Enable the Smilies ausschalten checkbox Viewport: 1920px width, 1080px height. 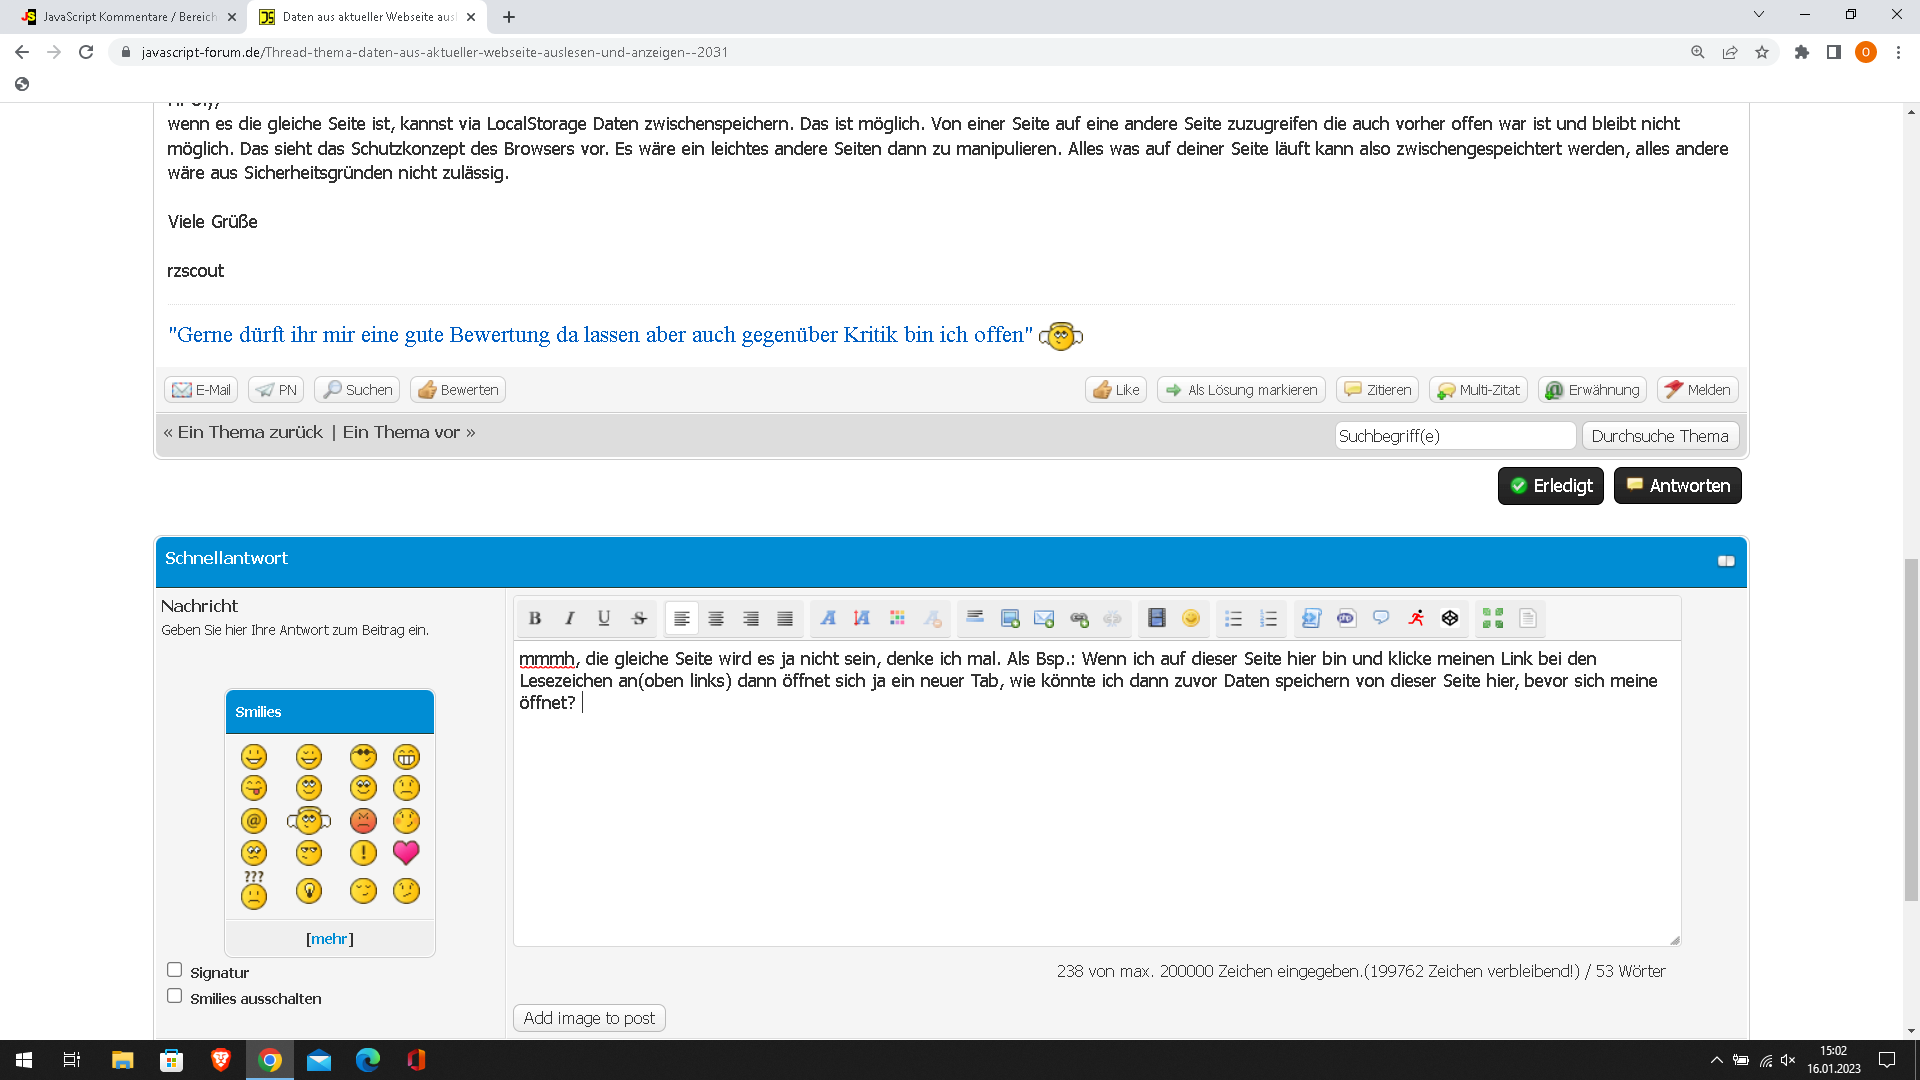175,996
